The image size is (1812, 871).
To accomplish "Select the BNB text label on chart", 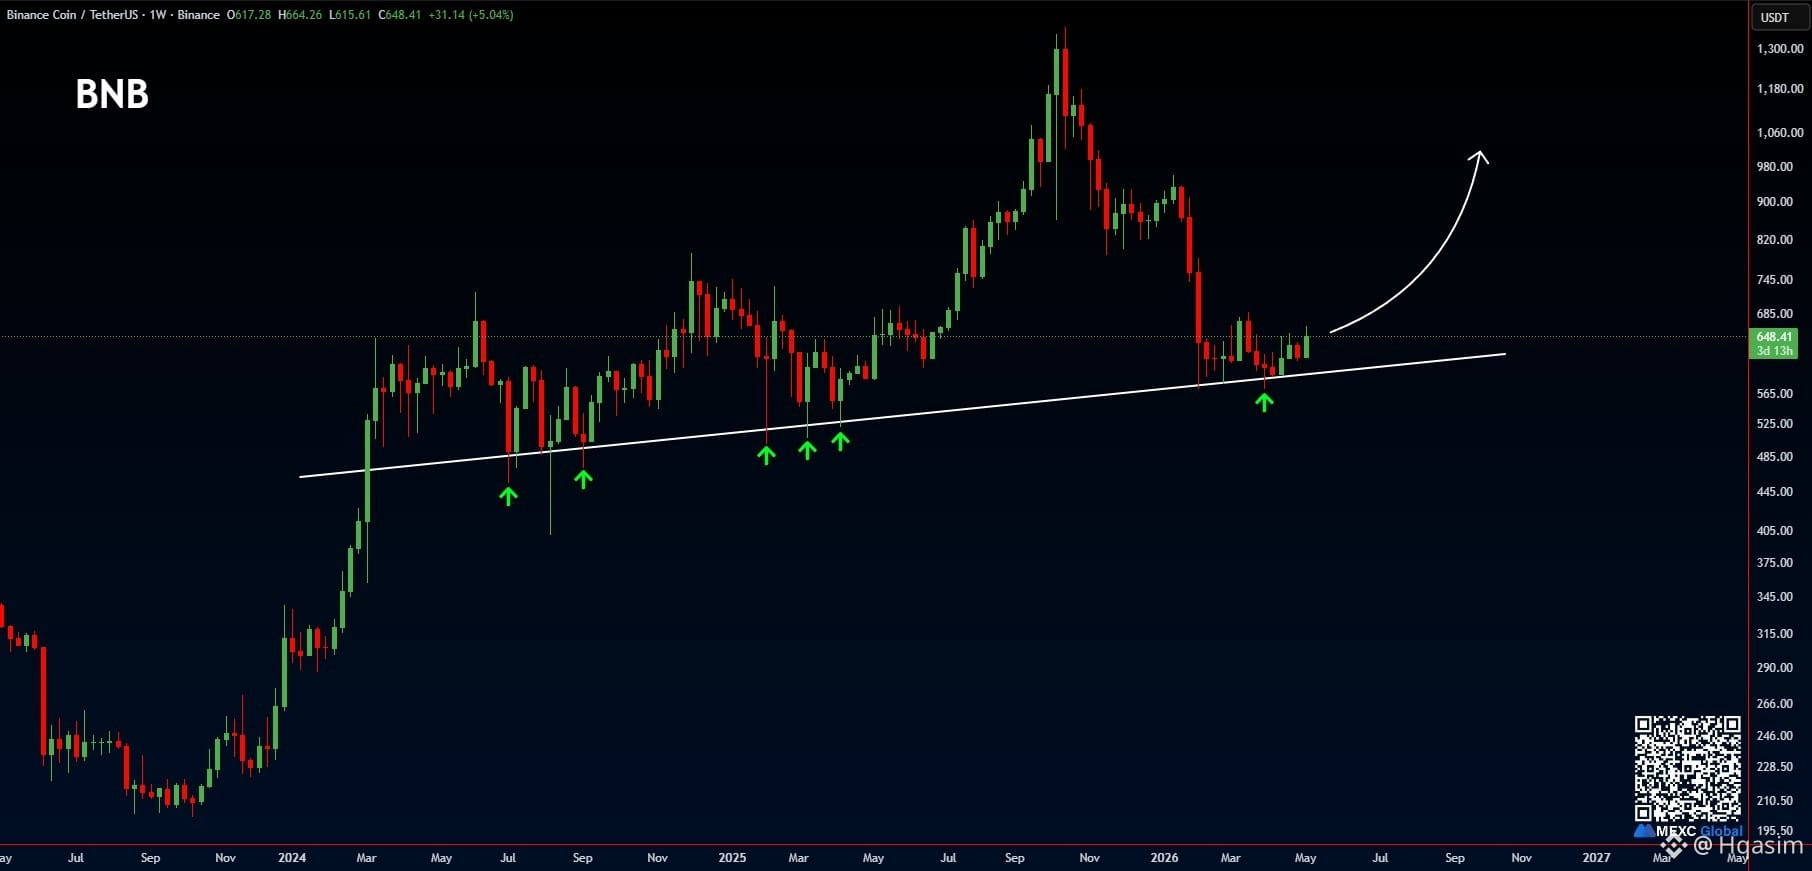I will [x=112, y=94].
